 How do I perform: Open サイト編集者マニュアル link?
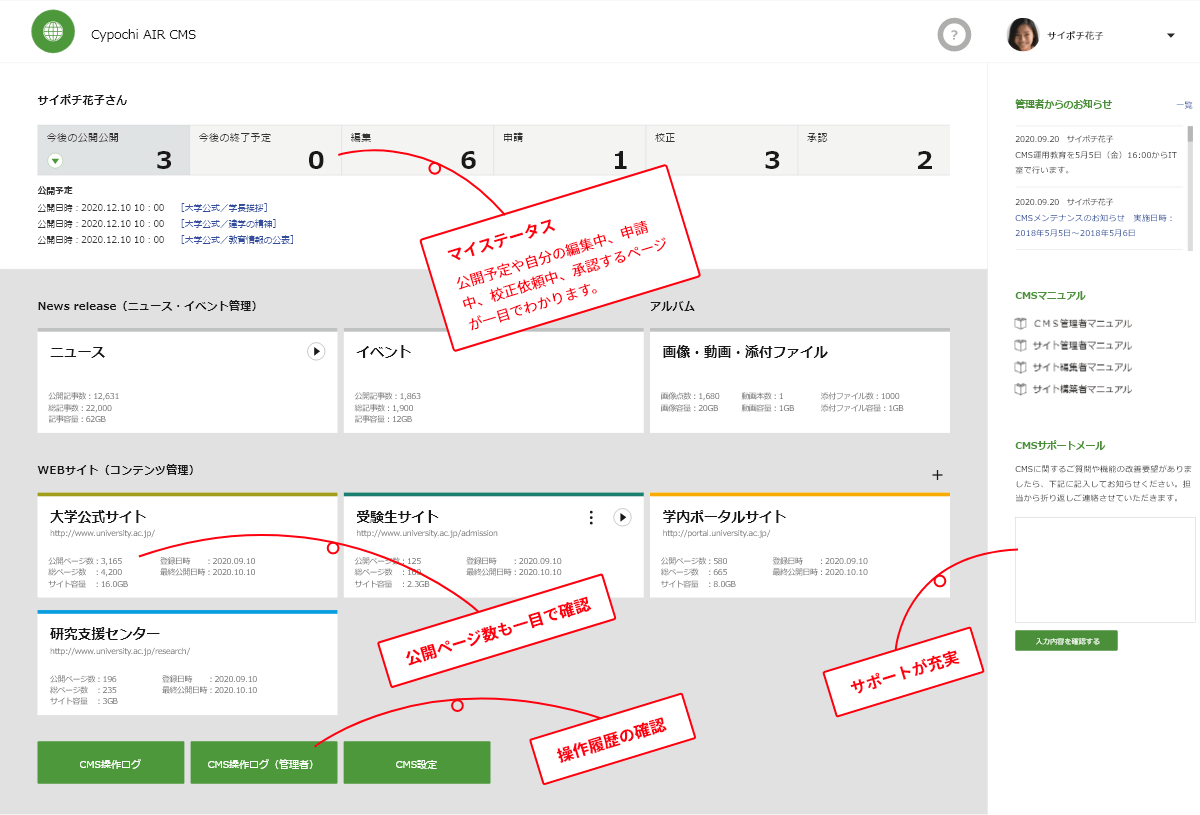1083,368
